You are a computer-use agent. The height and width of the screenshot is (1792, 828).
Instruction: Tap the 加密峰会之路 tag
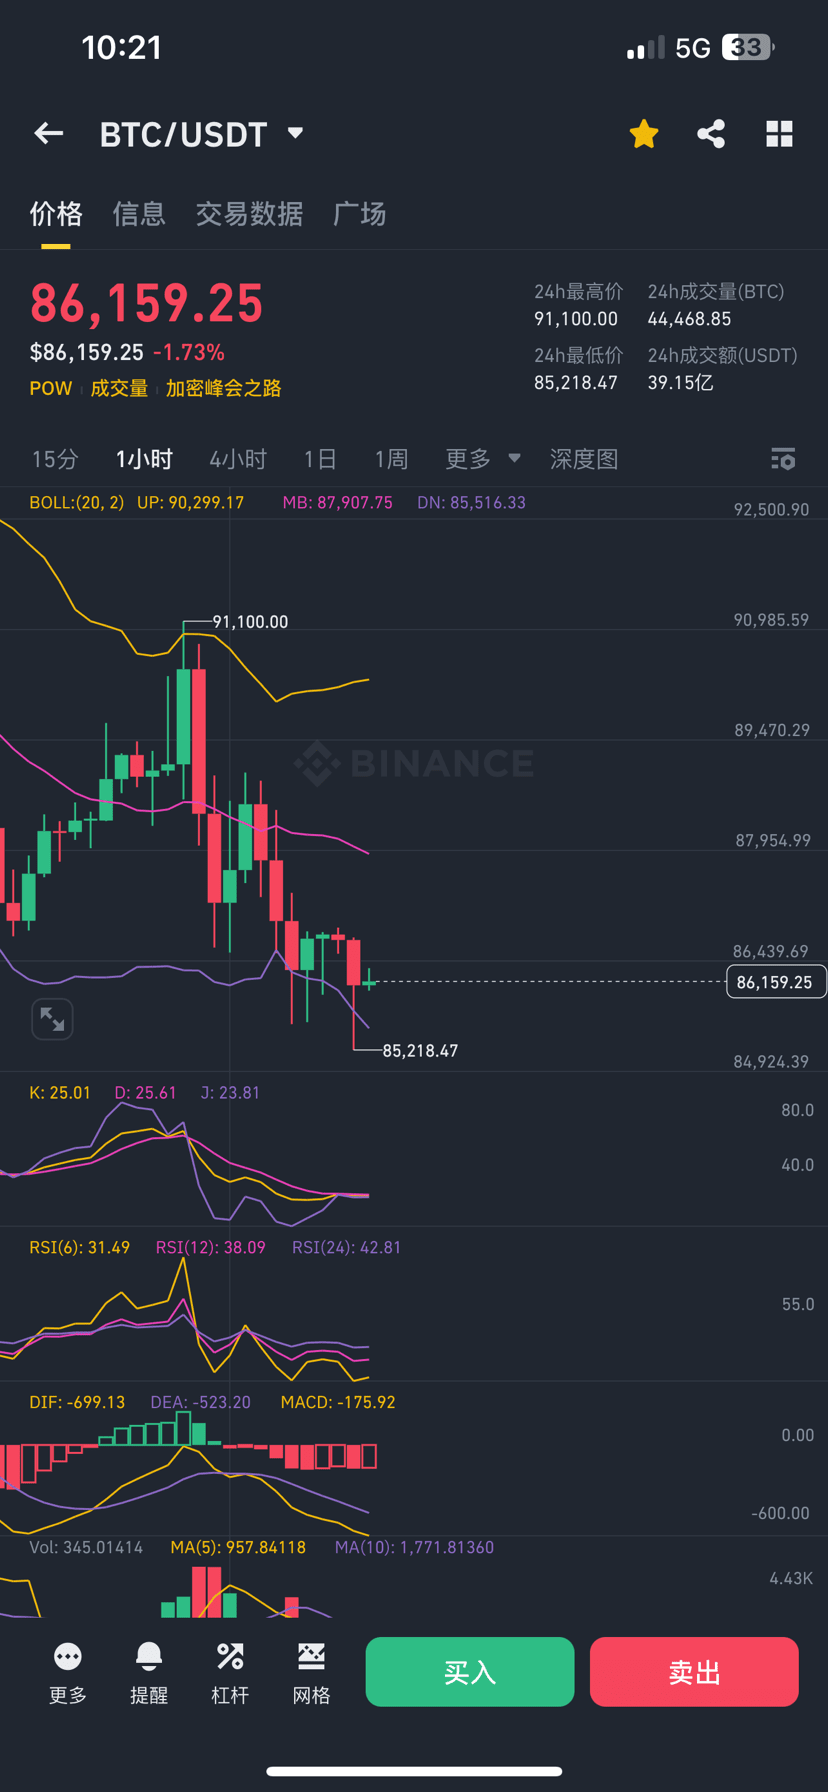coord(224,388)
